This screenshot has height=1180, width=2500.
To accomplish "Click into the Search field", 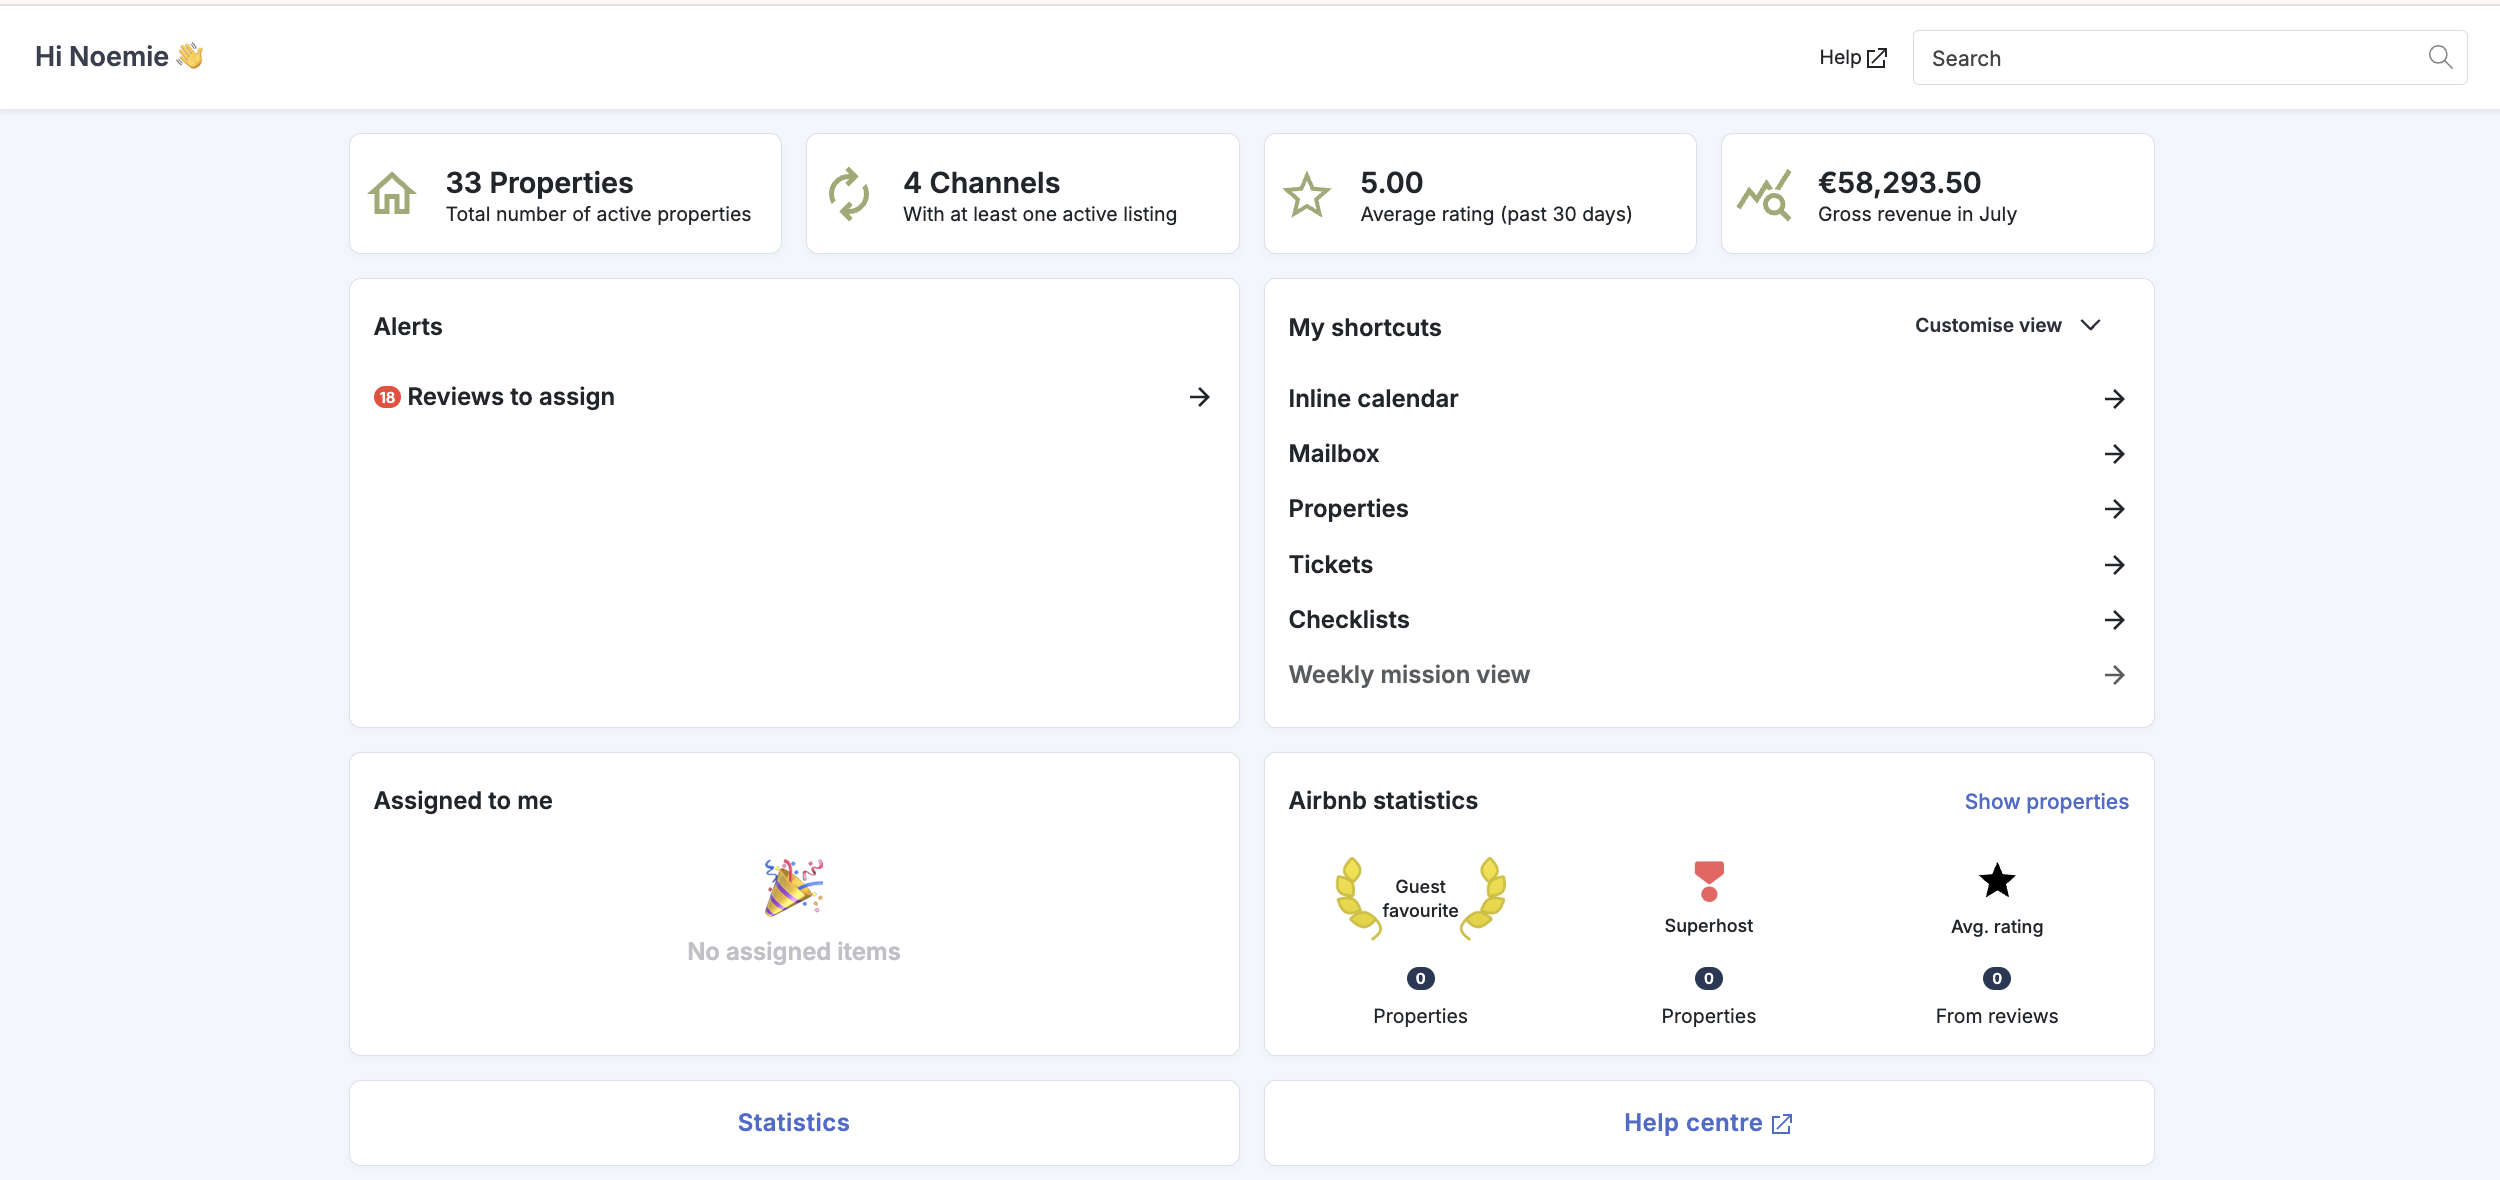I will coord(2190,57).
